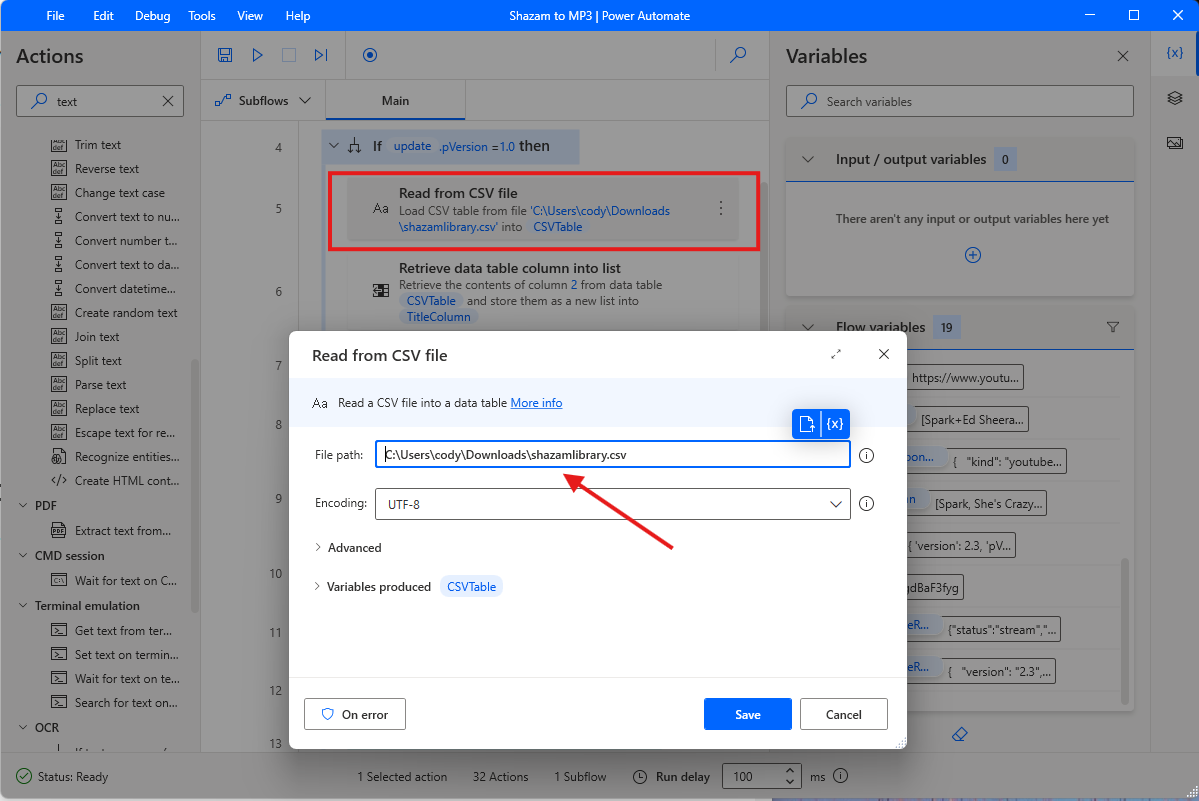The height and width of the screenshot is (801, 1199).
Task: Click inside the File path input field
Action: [612, 454]
